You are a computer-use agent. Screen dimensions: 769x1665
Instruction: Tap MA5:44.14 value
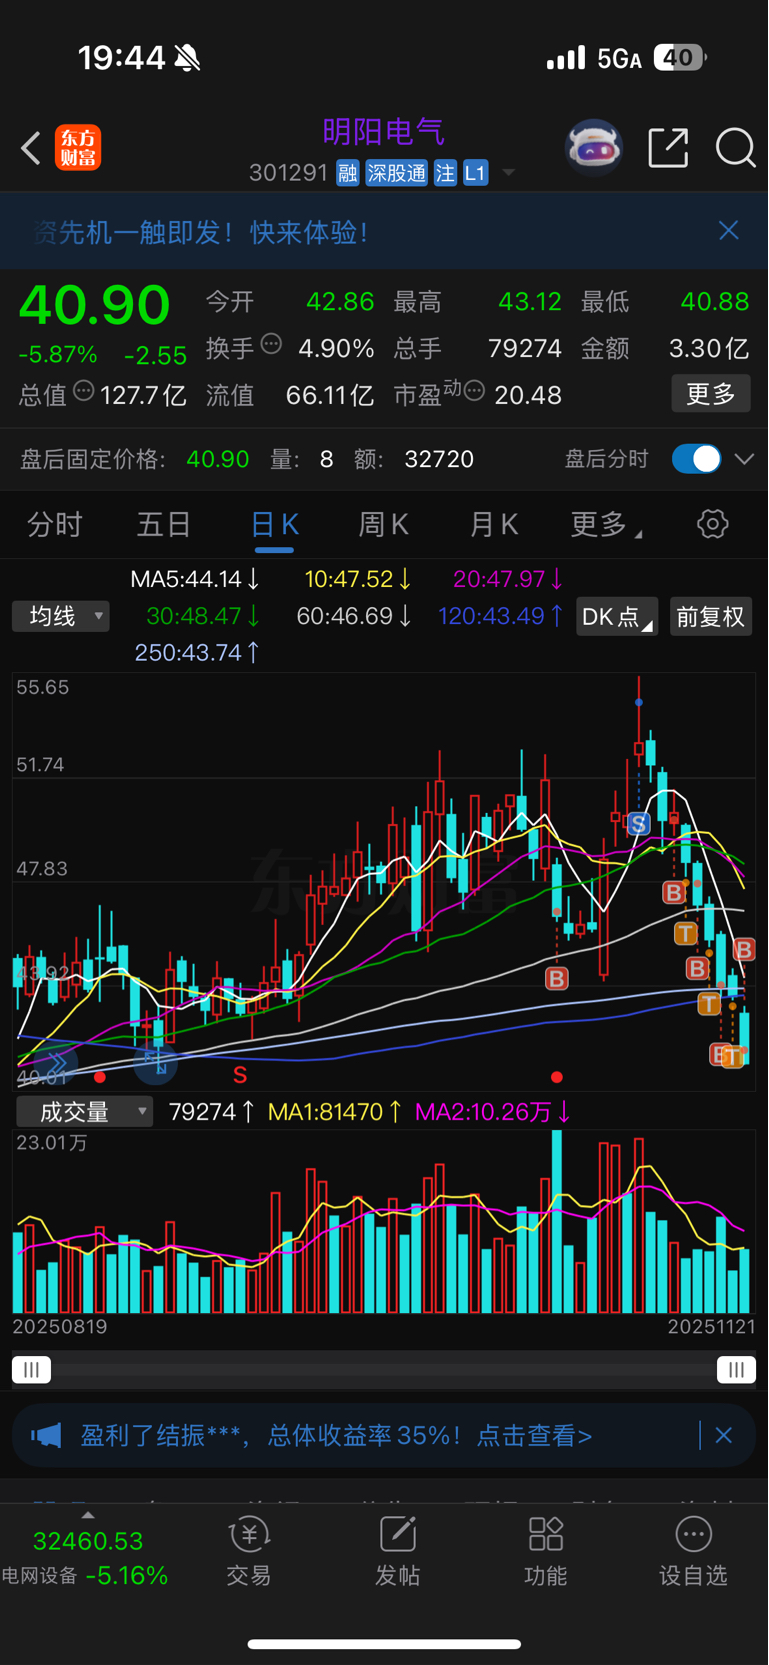pos(195,579)
